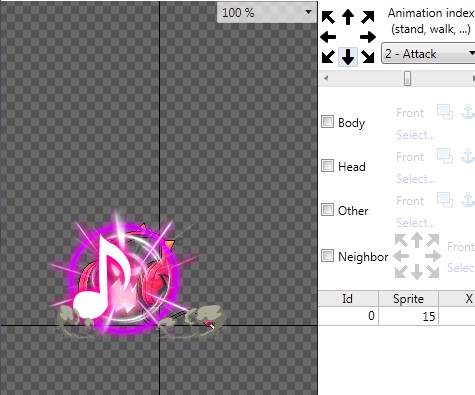Choose Neighbor left direction arrow

(x=400, y=256)
